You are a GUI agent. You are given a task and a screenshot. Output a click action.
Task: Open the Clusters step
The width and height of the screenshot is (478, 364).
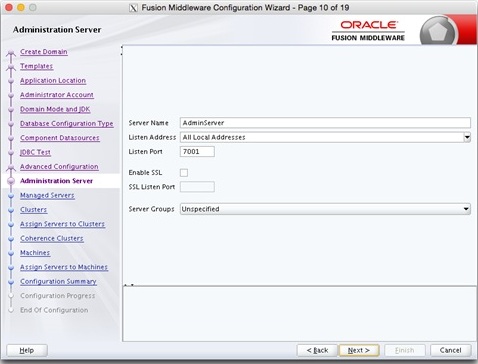pos(33,210)
